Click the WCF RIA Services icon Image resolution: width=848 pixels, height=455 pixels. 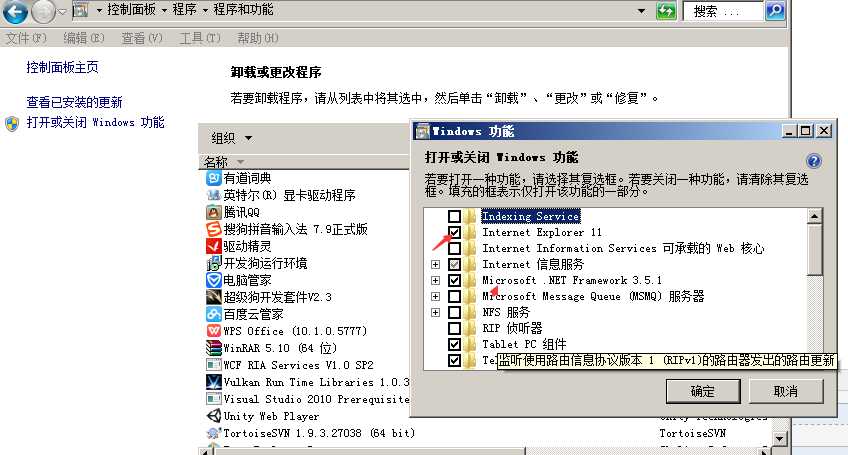click(214, 365)
